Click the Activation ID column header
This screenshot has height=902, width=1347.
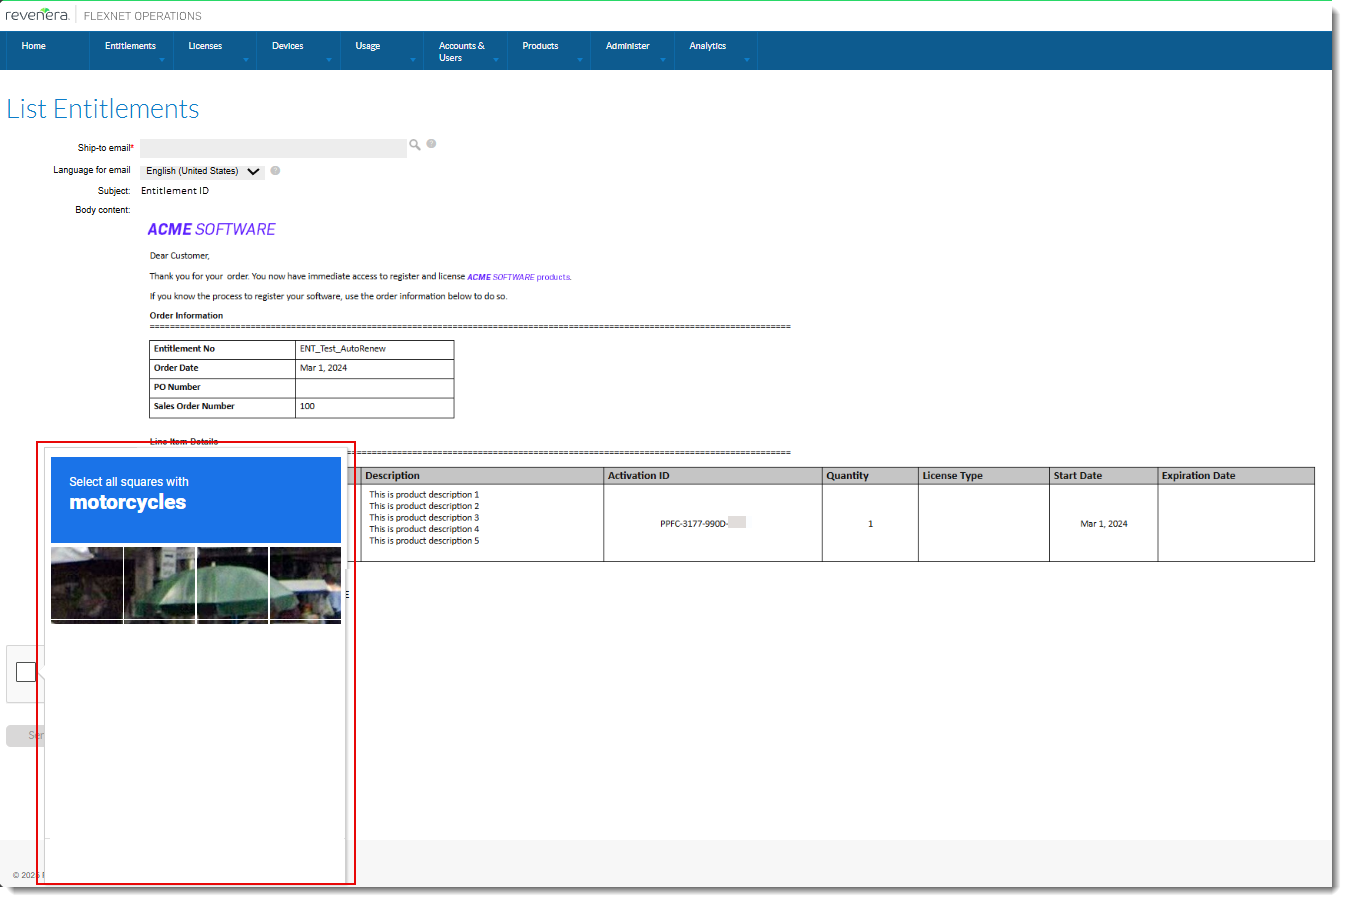click(x=638, y=476)
